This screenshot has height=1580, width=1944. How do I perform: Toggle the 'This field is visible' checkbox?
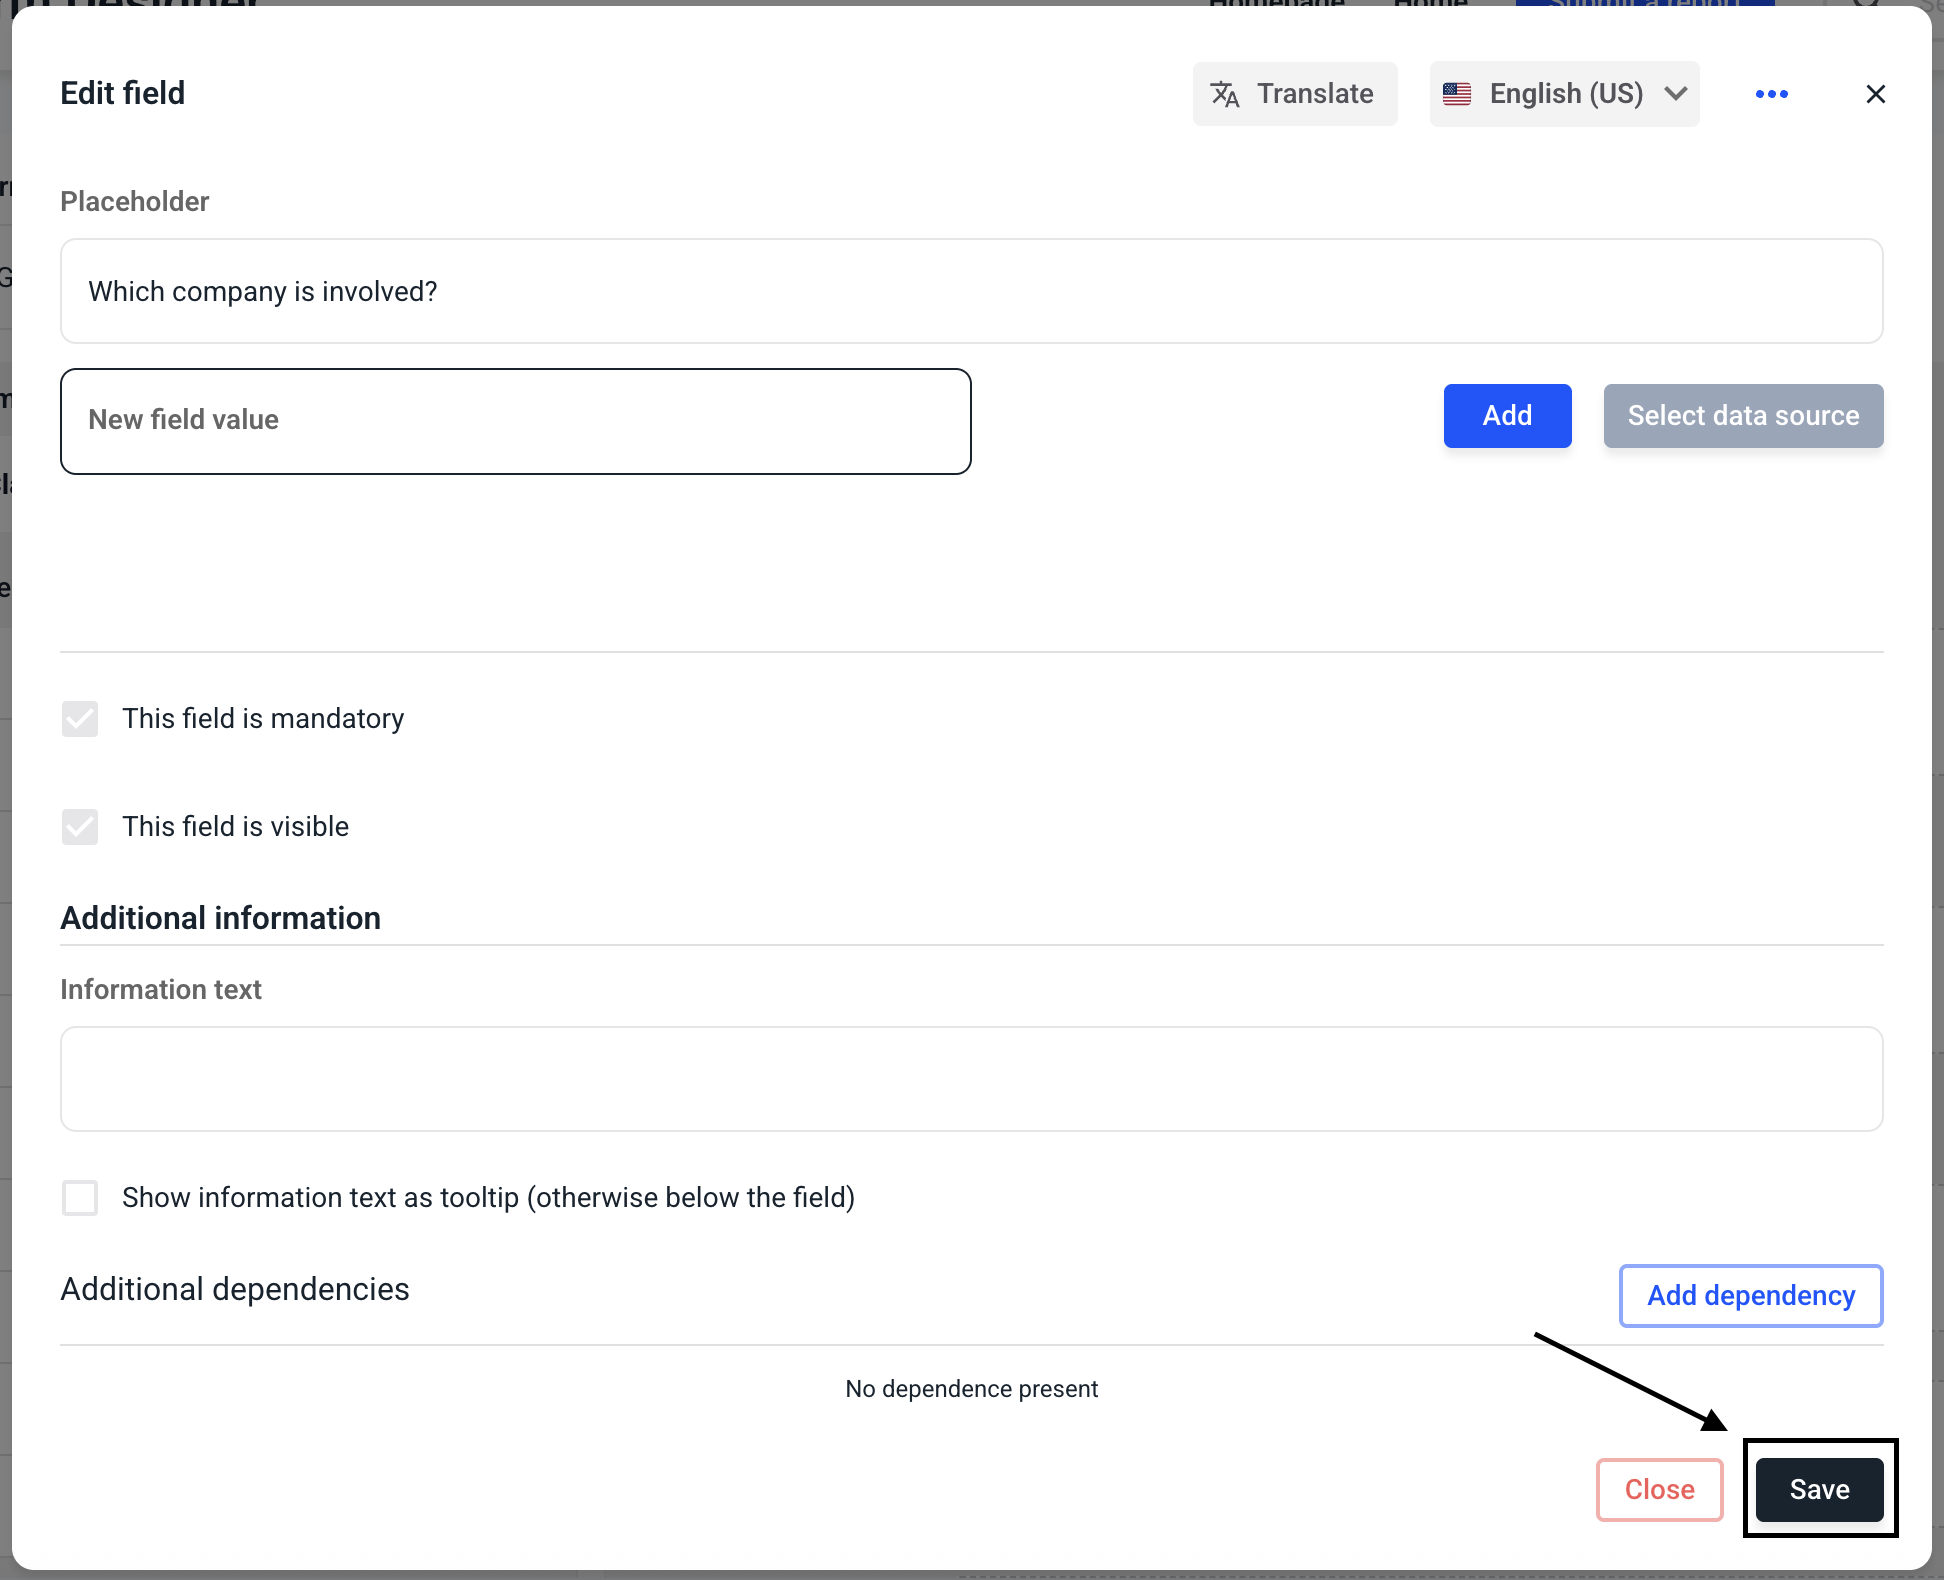[80, 827]
